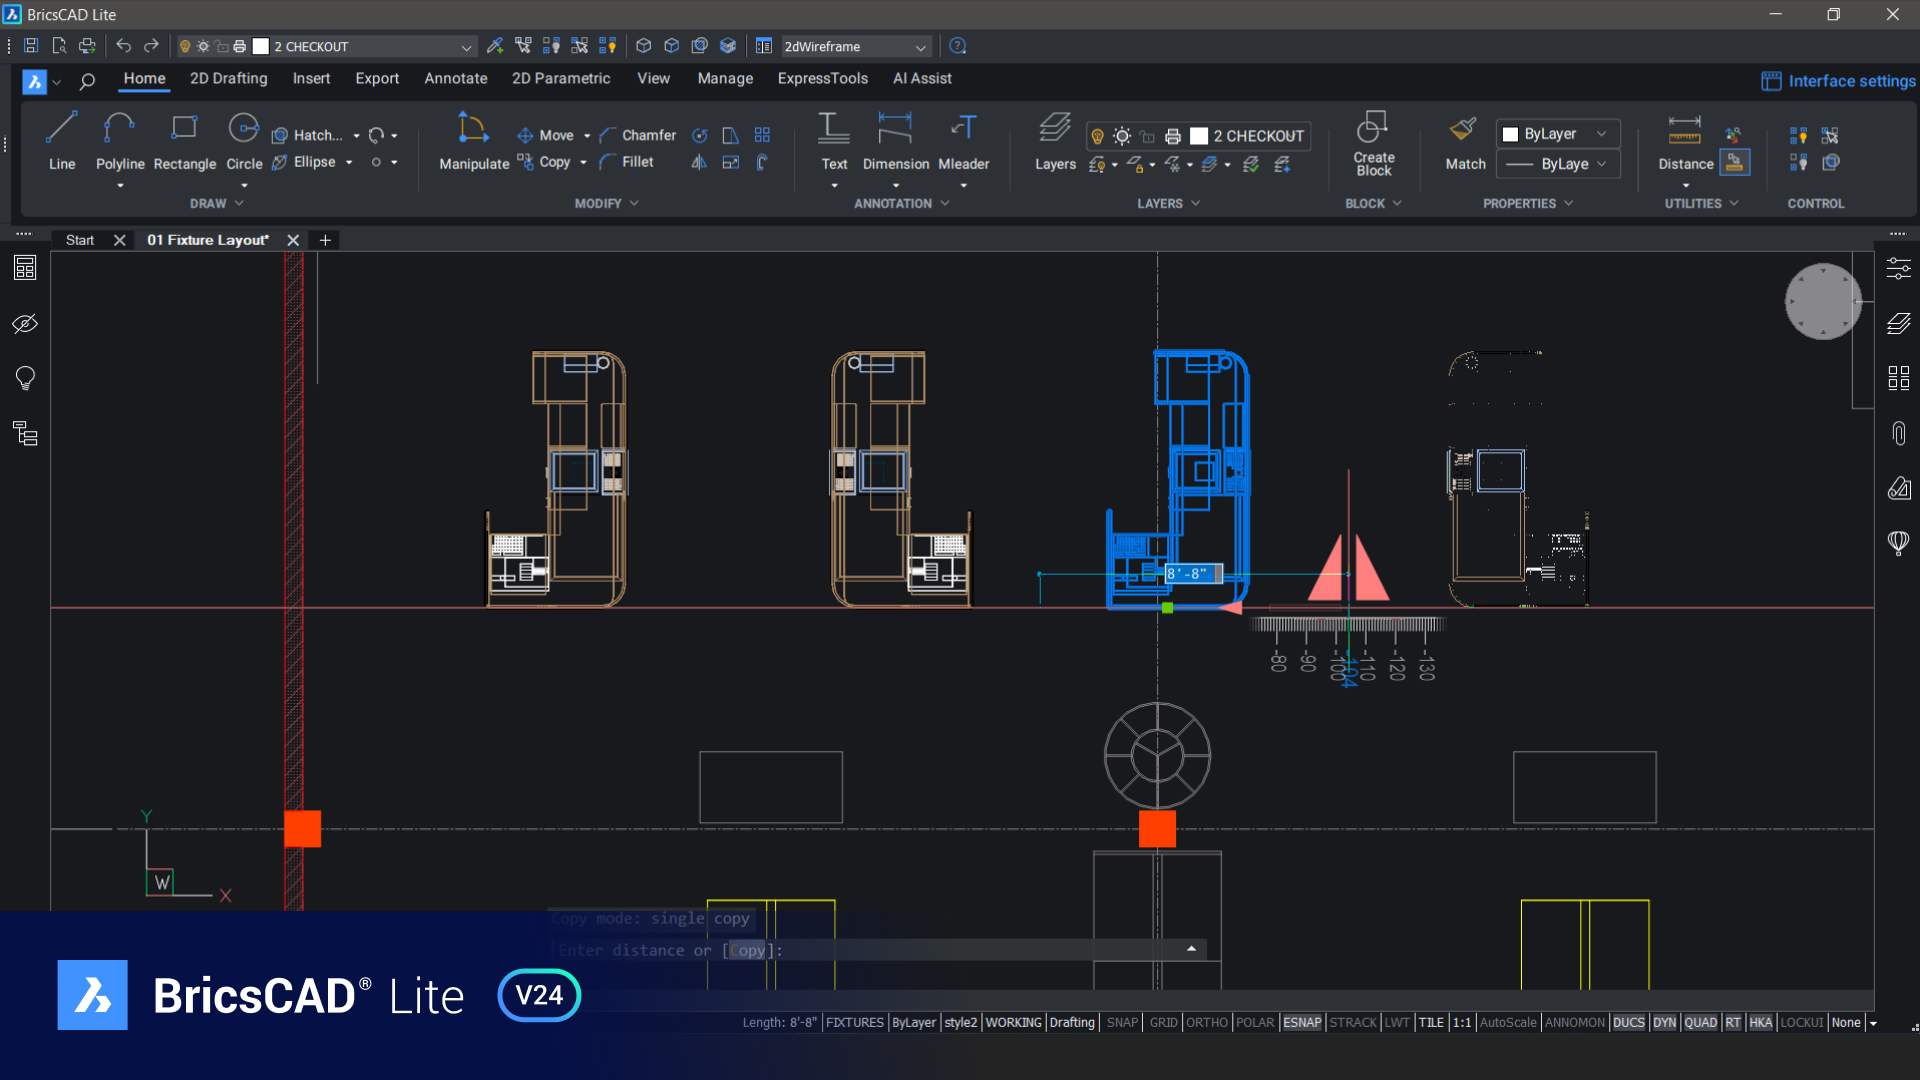Toggle ESNAP in the status bar

(1301, 1022)
